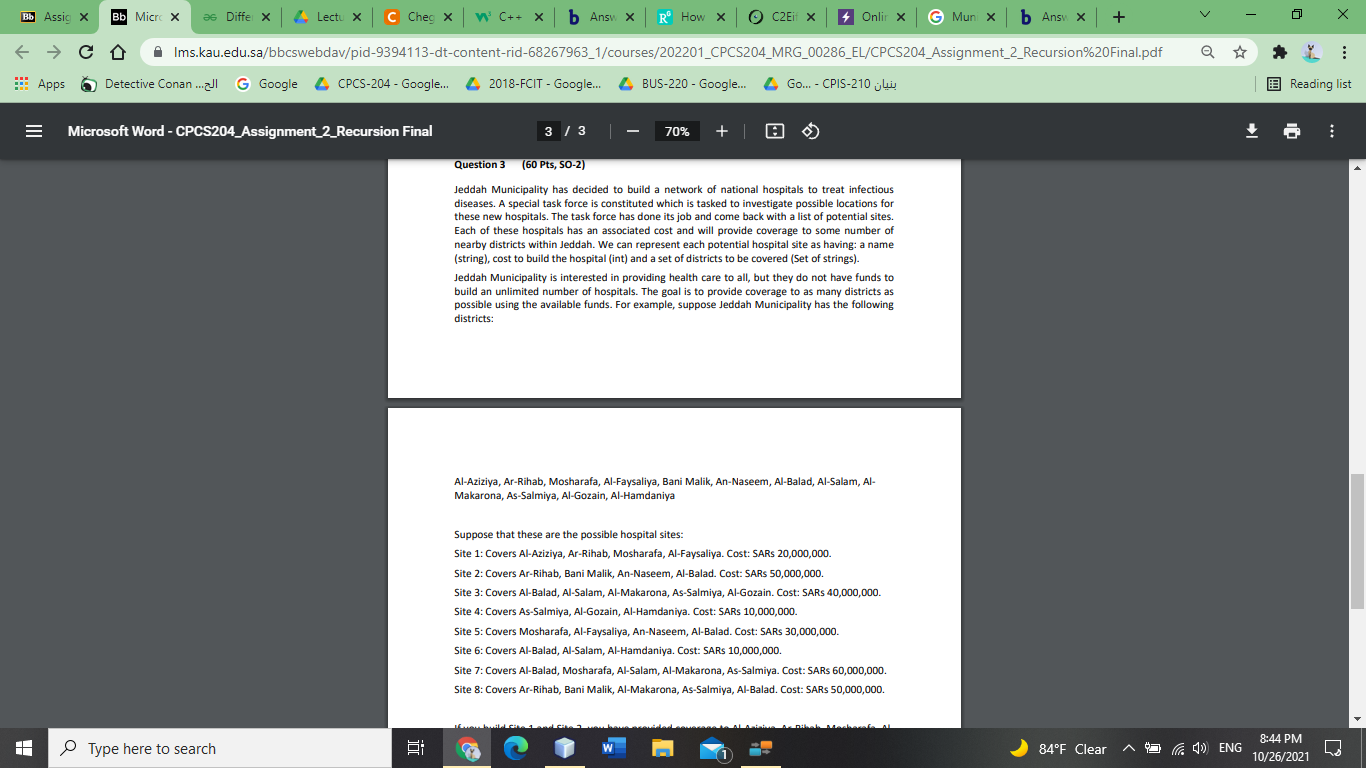
Task: Open the CPIS-210 bookmark
Action: (x=828, y=84)
